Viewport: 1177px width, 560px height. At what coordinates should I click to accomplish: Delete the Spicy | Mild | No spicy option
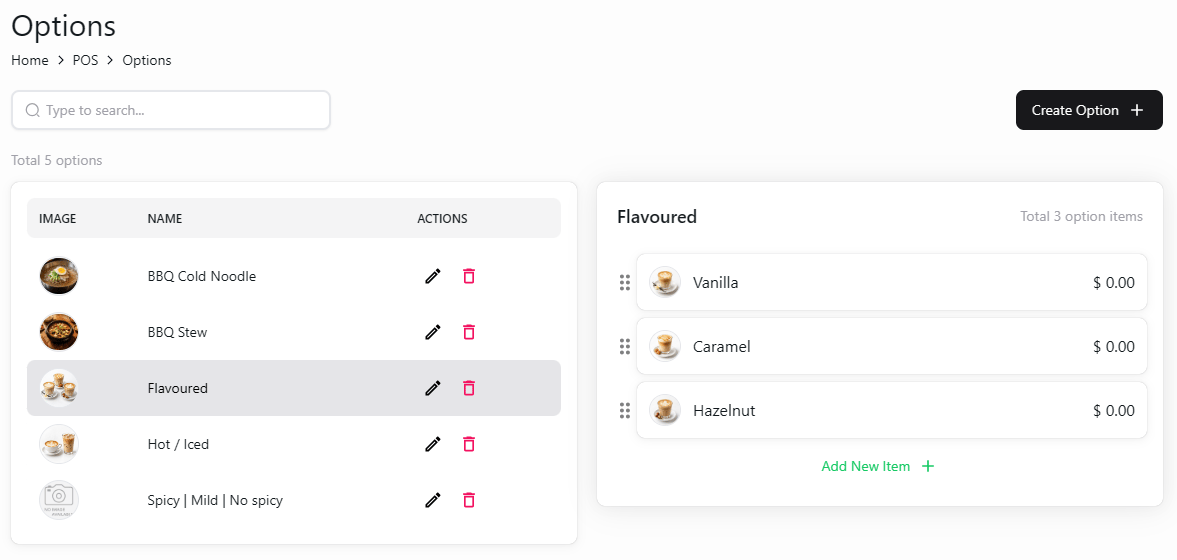[469, 500]
